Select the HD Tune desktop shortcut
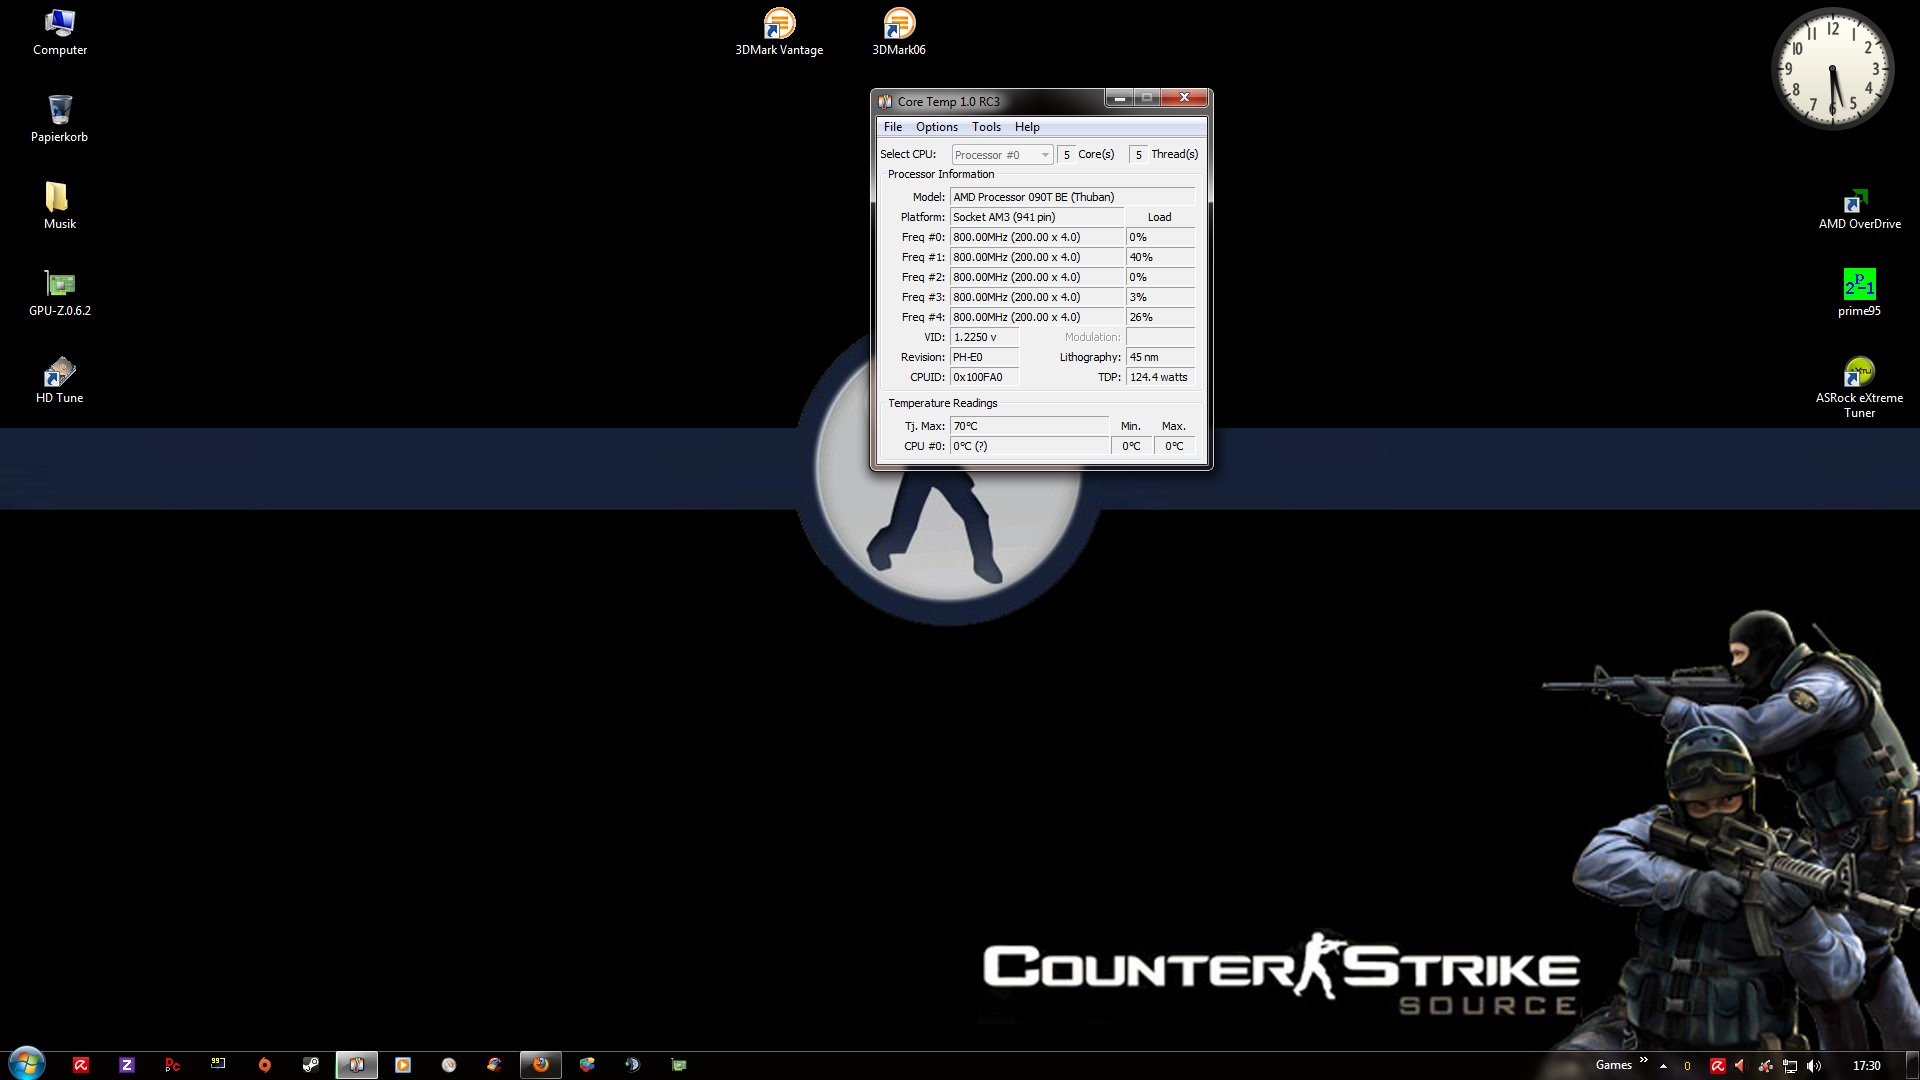Image resolution: width=1920 pixels, height=1080 pixels. [x=60, y=380]
